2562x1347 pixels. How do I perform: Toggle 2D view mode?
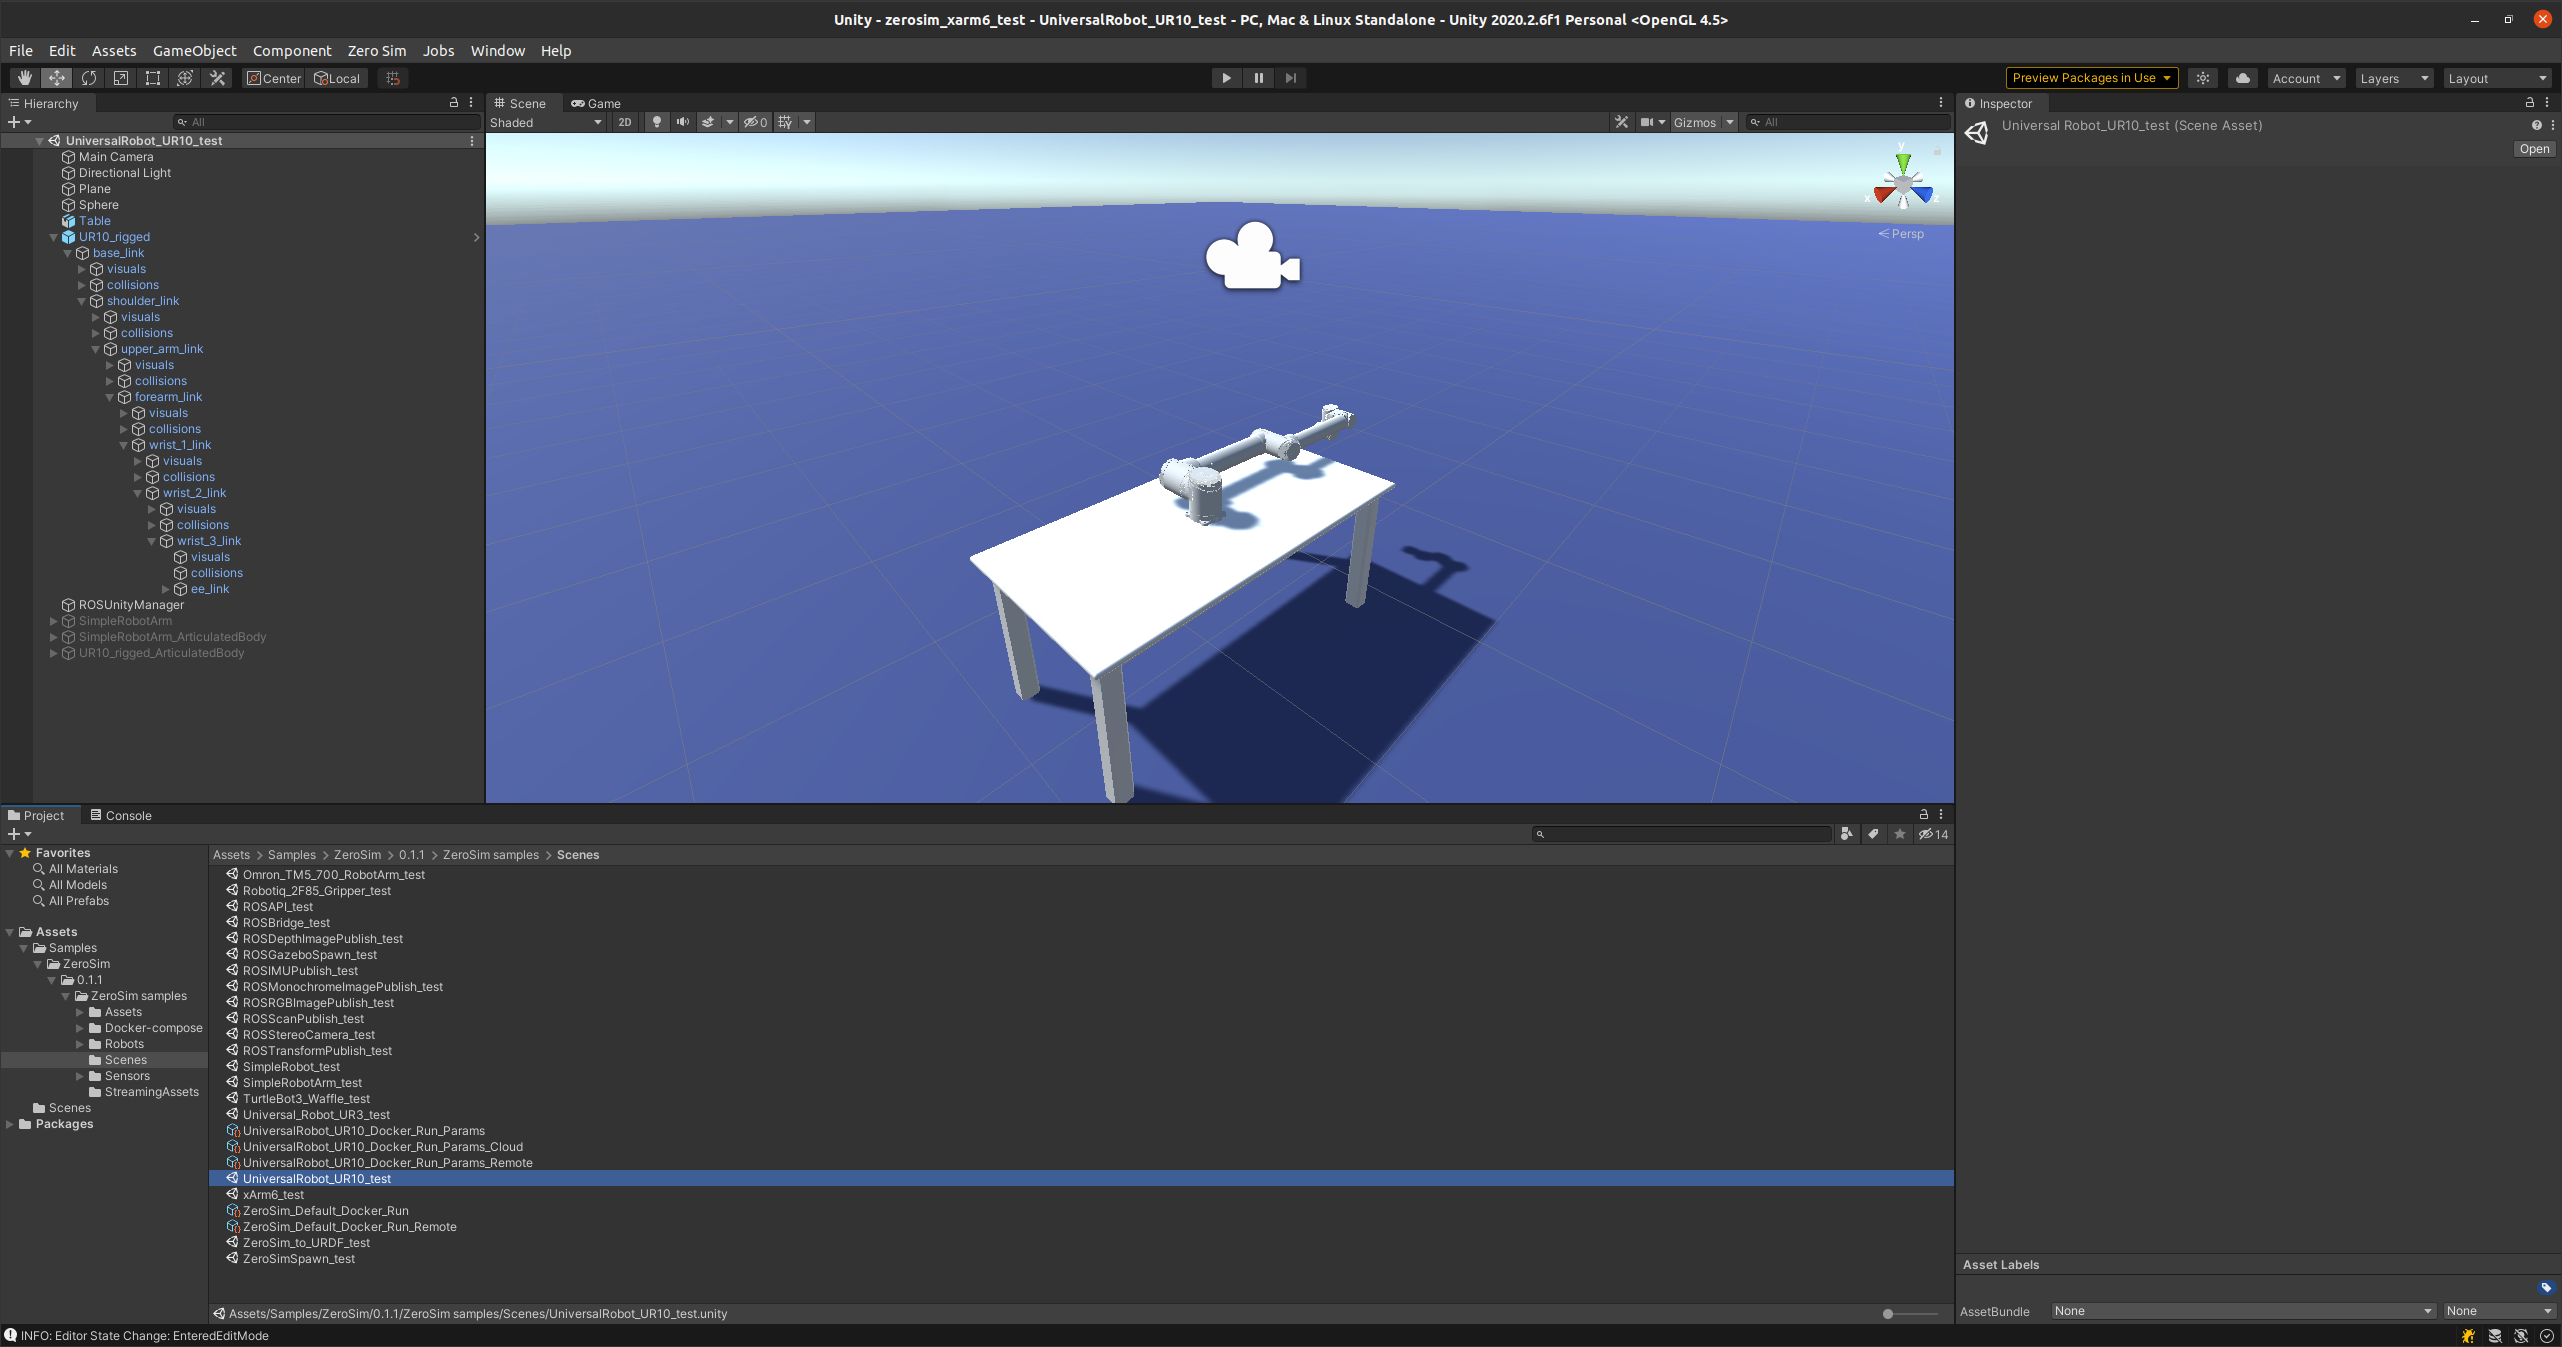[625, 122]
